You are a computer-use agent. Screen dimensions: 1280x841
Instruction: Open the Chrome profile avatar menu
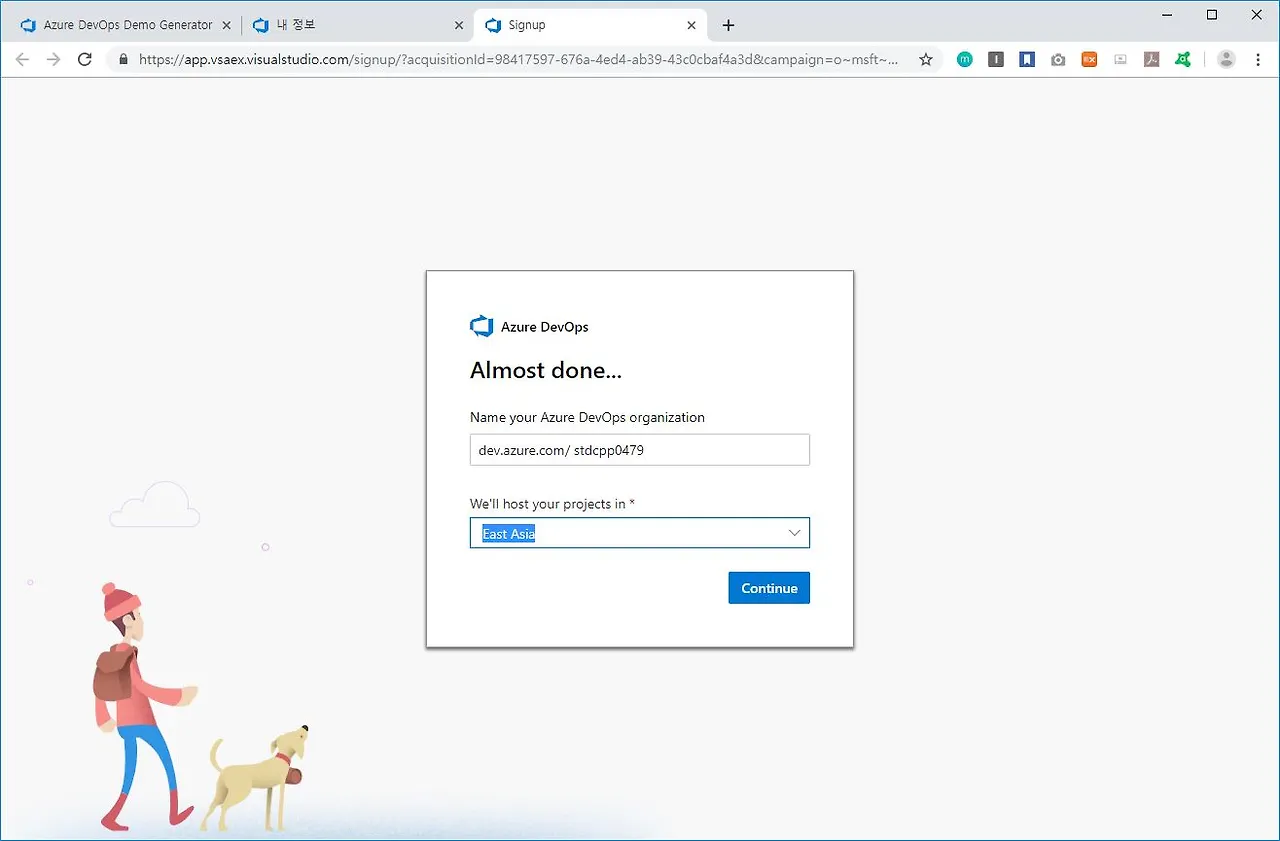click(1226, 59)
